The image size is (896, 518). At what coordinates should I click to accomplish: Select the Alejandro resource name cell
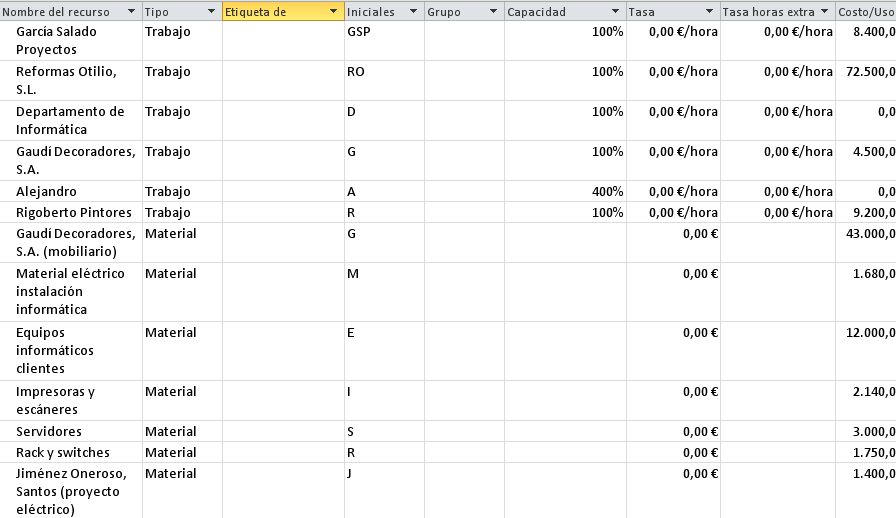[x=70, y=191]
